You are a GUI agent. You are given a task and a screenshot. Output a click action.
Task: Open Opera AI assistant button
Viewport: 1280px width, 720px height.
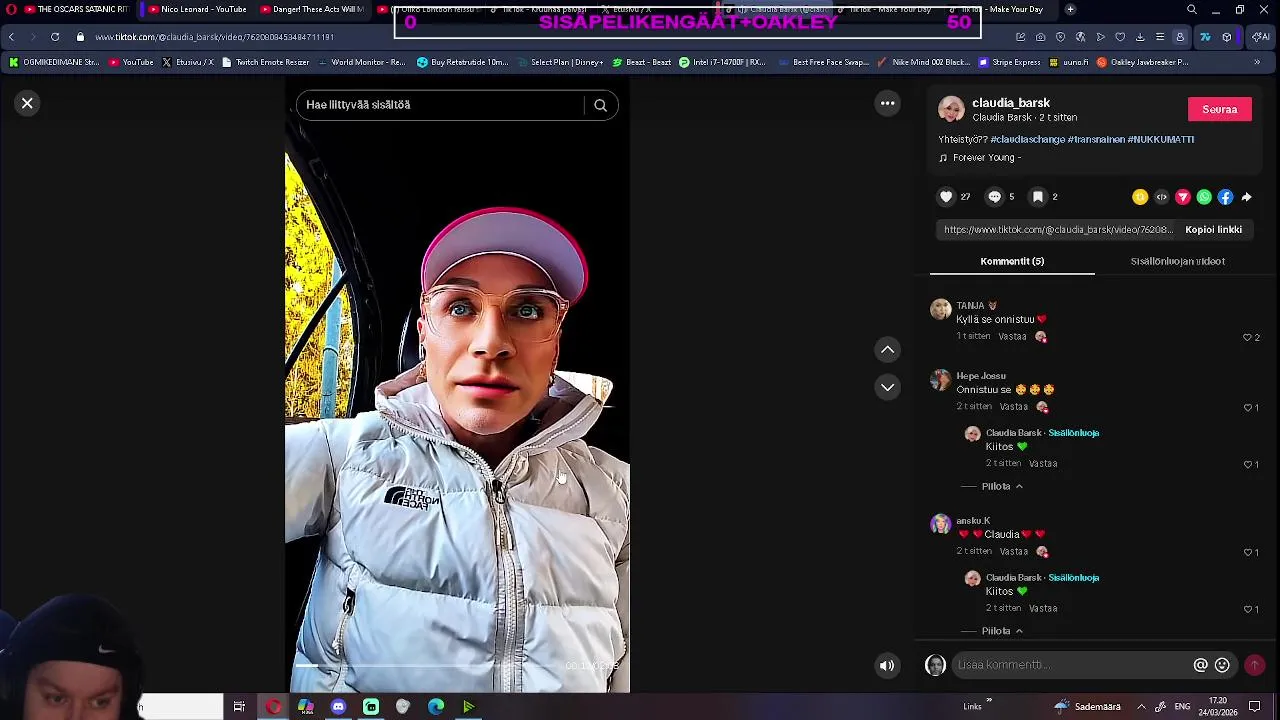(x=1261, y=37)
